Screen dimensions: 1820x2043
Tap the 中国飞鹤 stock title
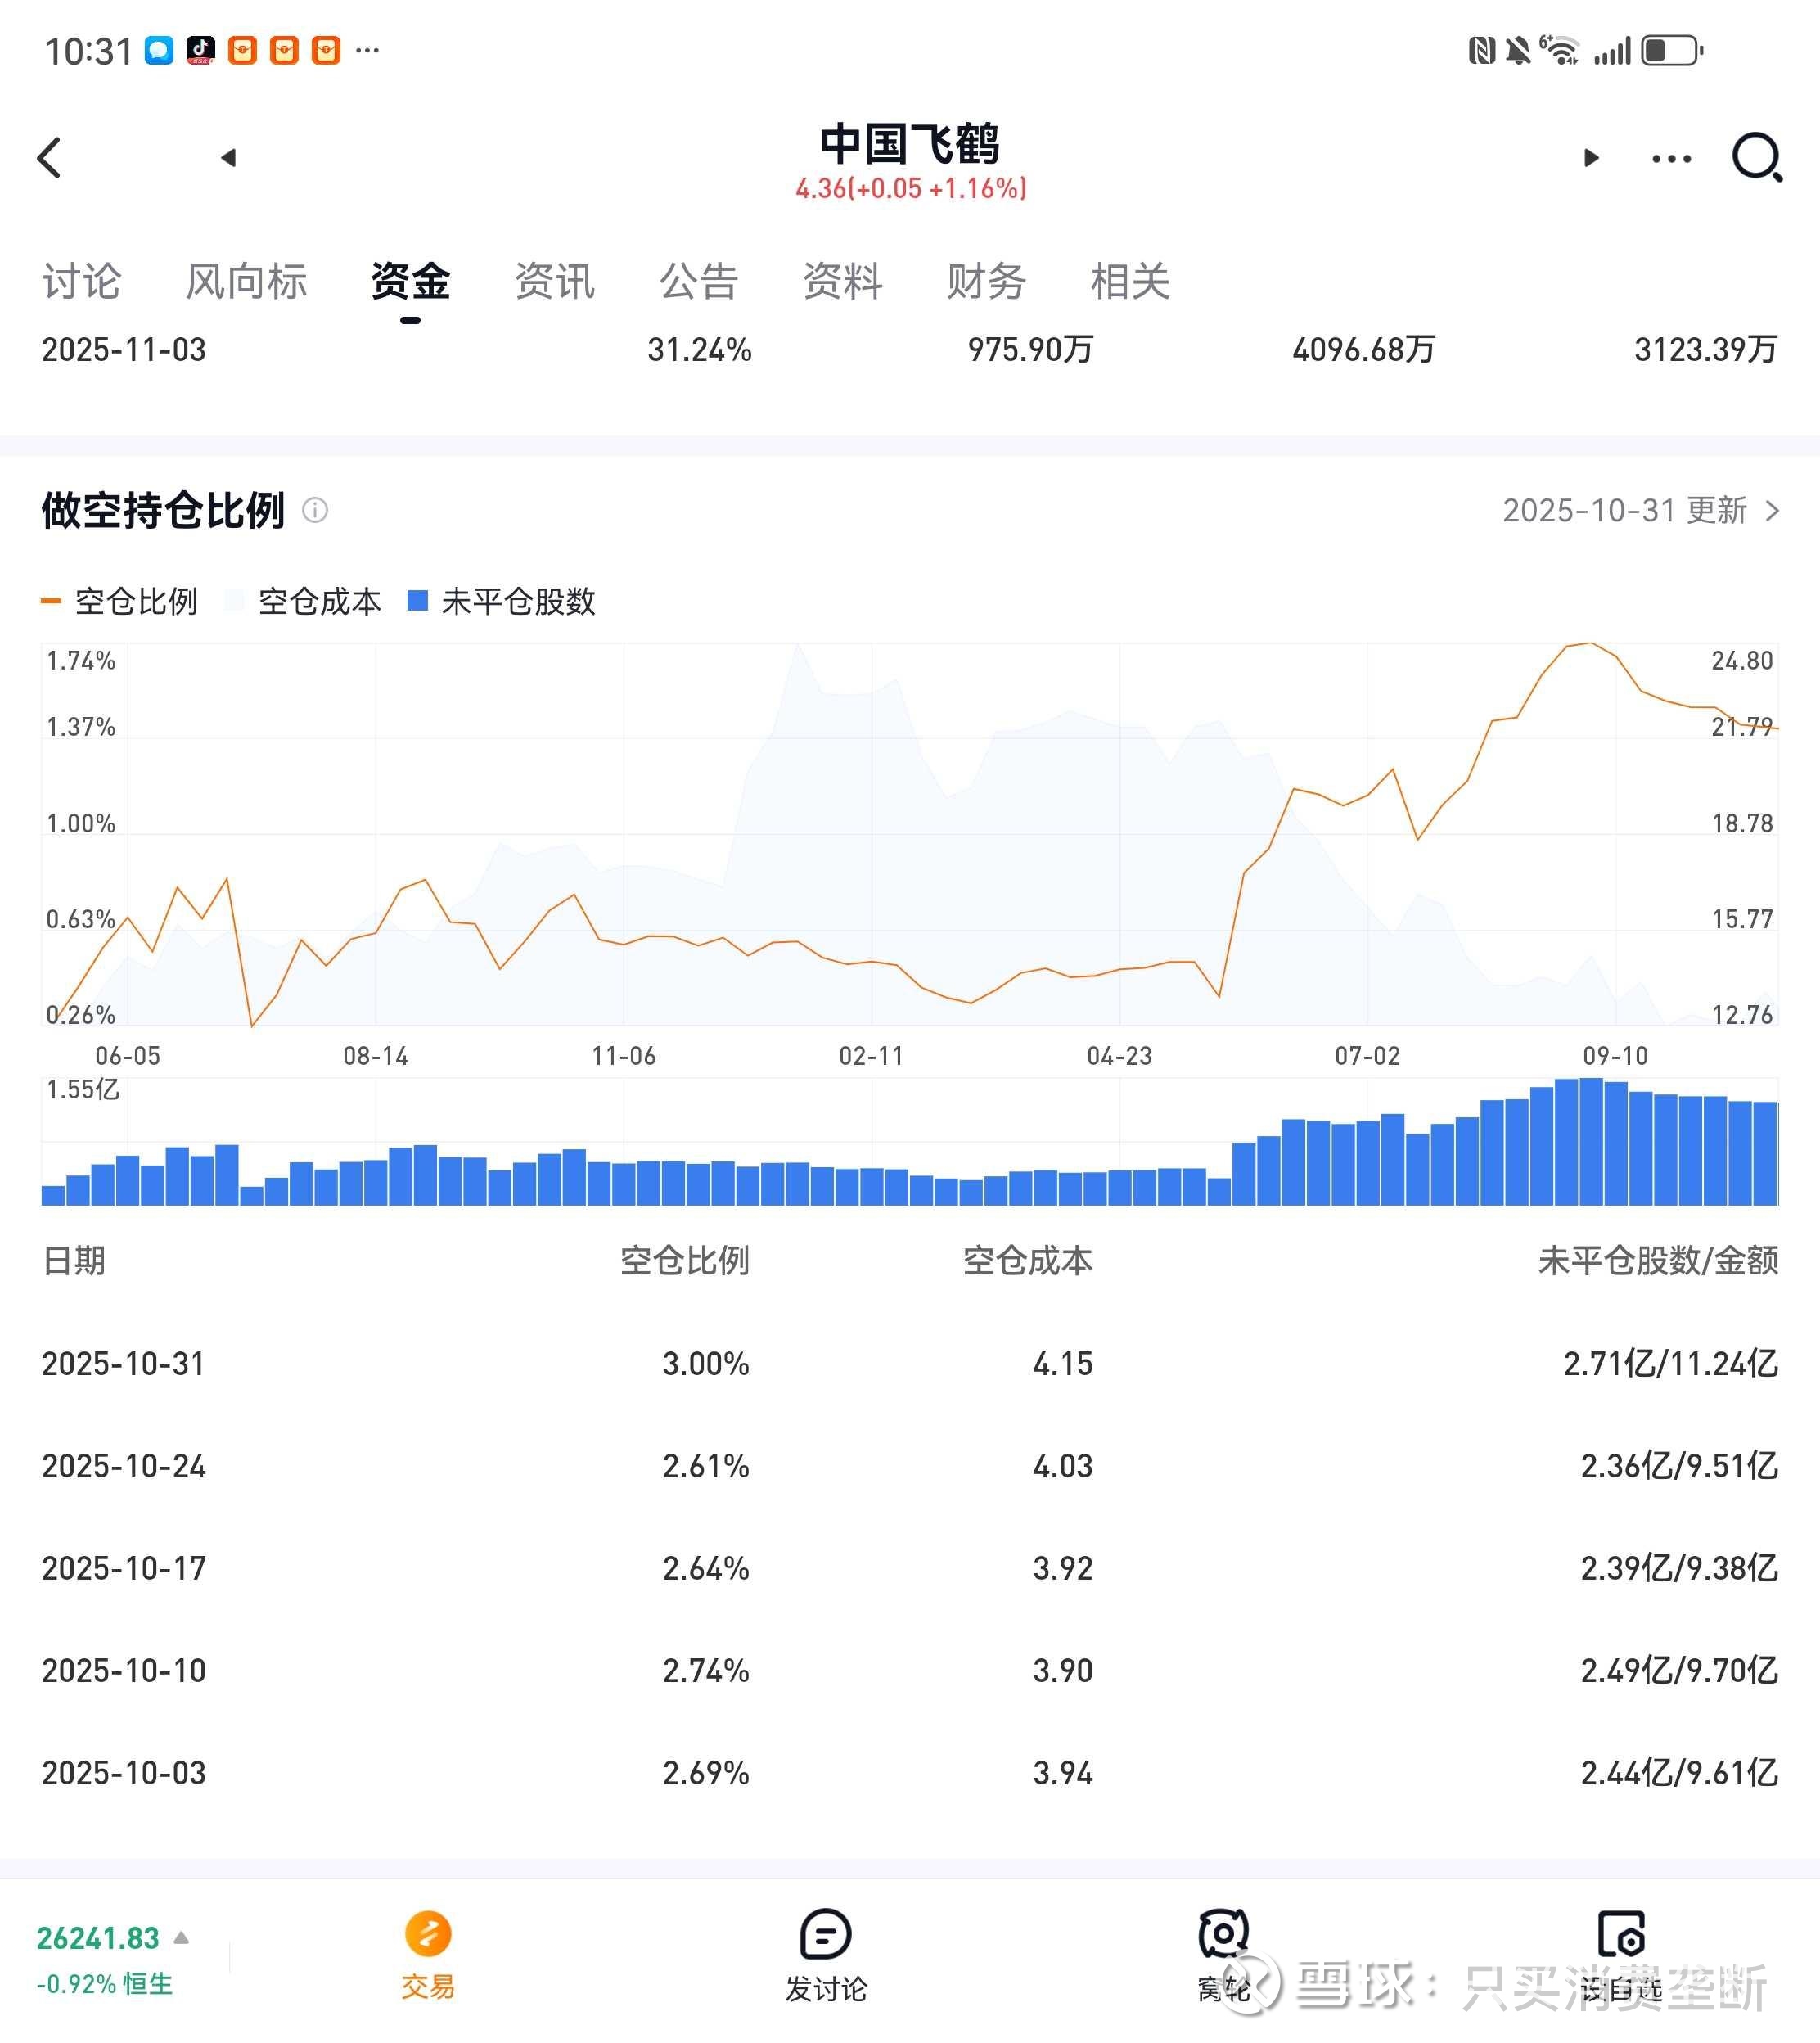click(x=909, y=145)
